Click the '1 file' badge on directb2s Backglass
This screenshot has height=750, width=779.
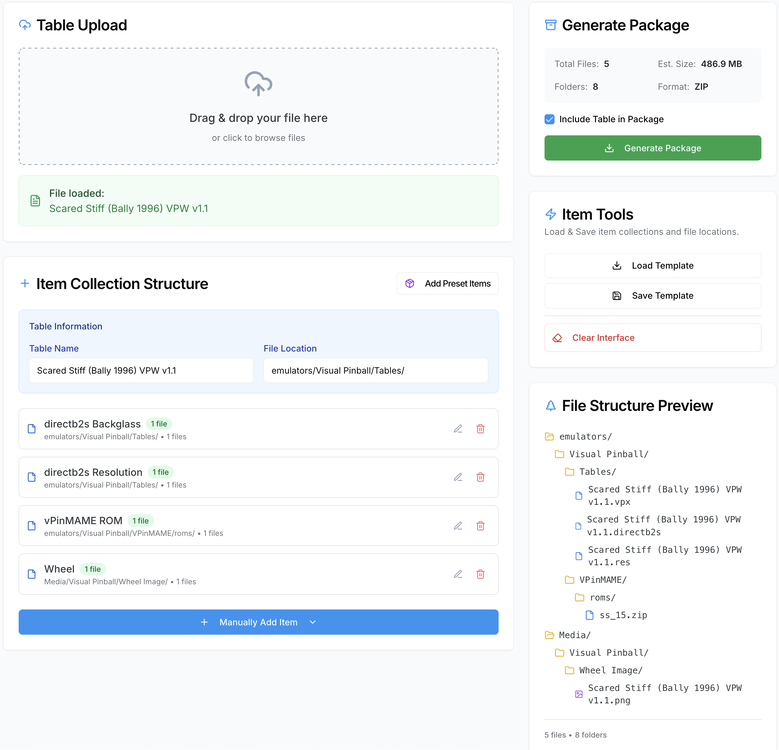[159, 424]
